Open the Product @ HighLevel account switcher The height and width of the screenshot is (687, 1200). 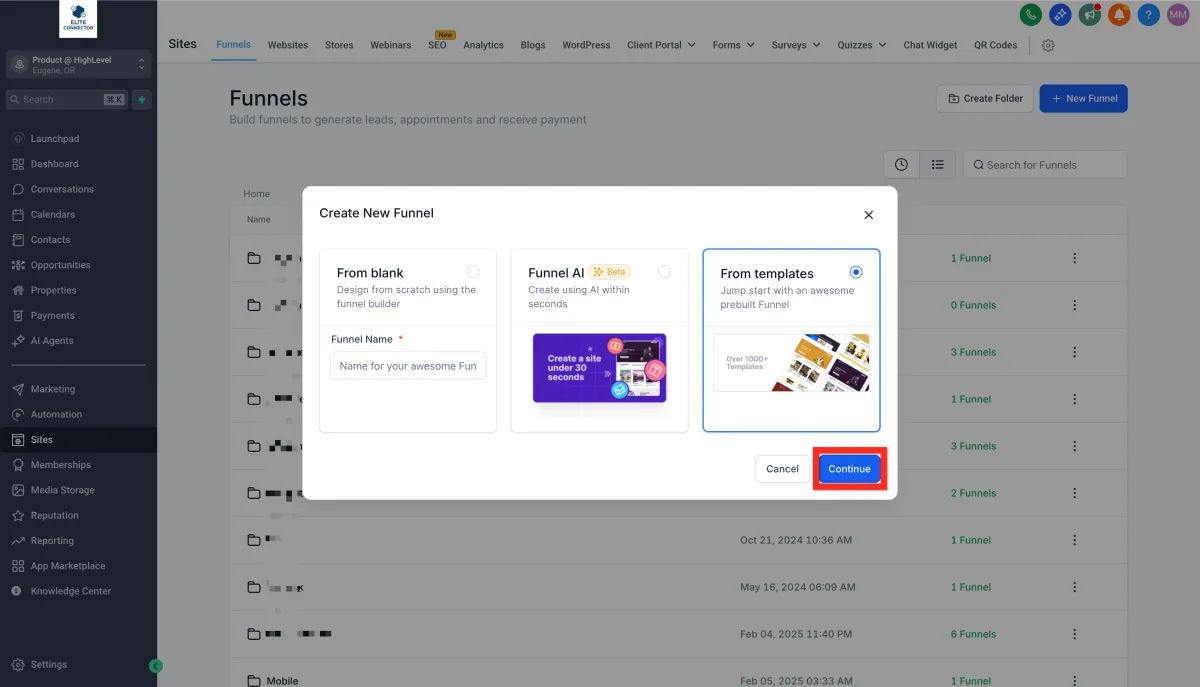[78, 64]
